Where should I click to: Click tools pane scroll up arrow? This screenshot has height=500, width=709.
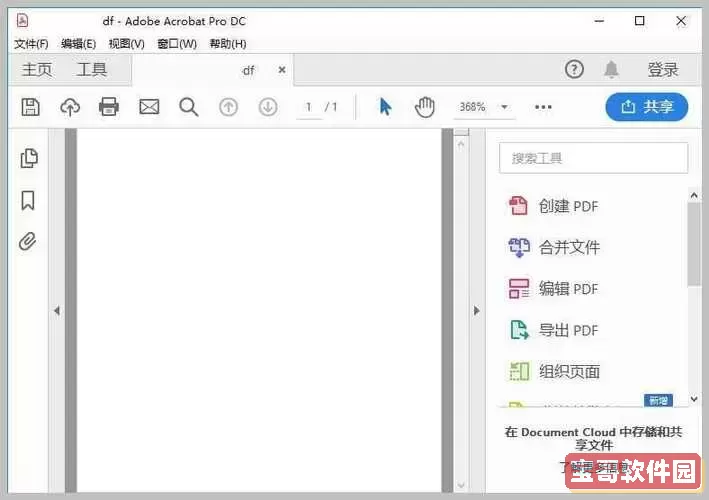point(694,196)
